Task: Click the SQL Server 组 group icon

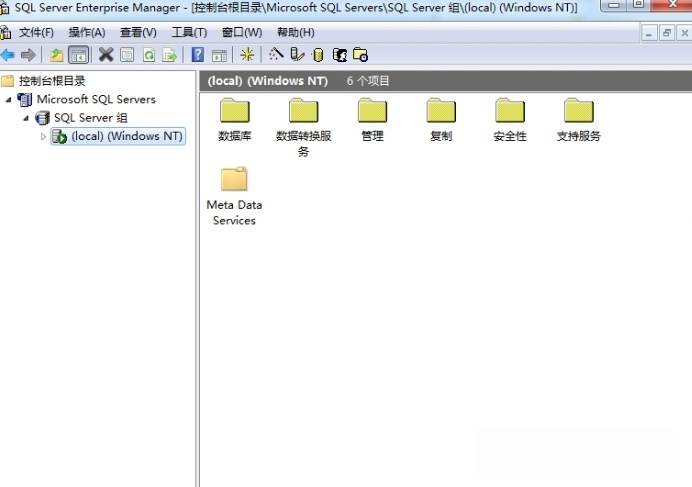Action: pos(42,118)
